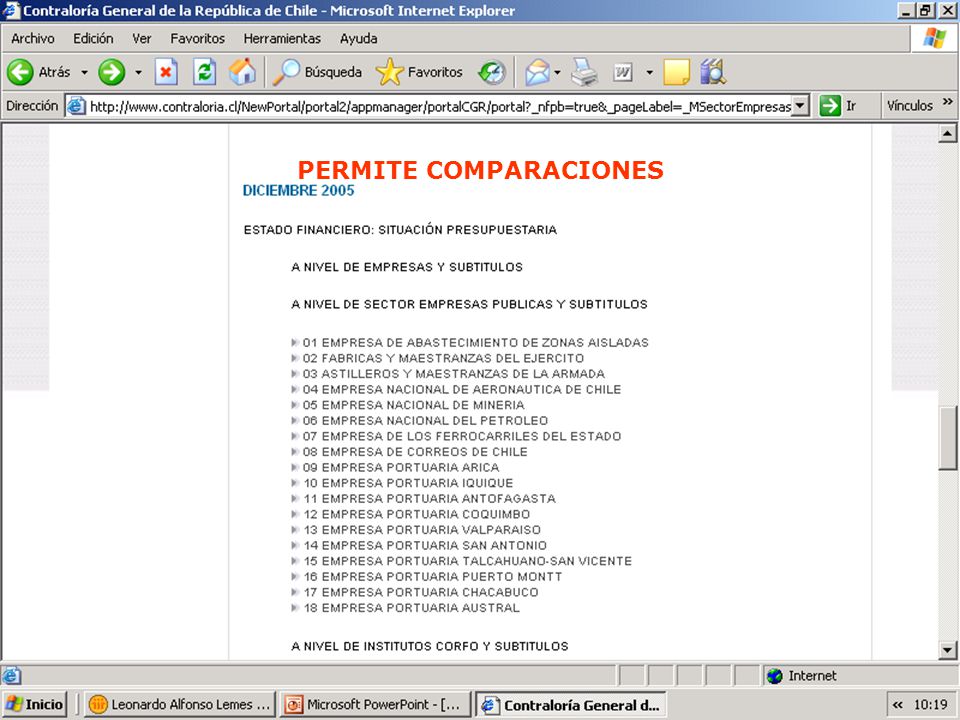Open the Ver menu

(141, 39)
